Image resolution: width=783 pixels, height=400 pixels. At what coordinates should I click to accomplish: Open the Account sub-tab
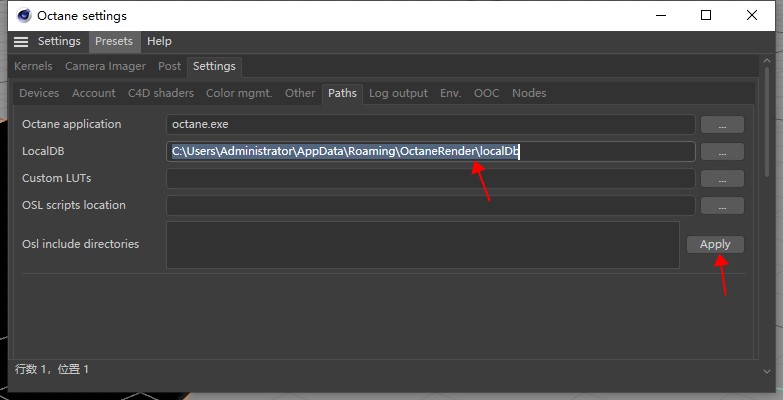tap(93, 93)
